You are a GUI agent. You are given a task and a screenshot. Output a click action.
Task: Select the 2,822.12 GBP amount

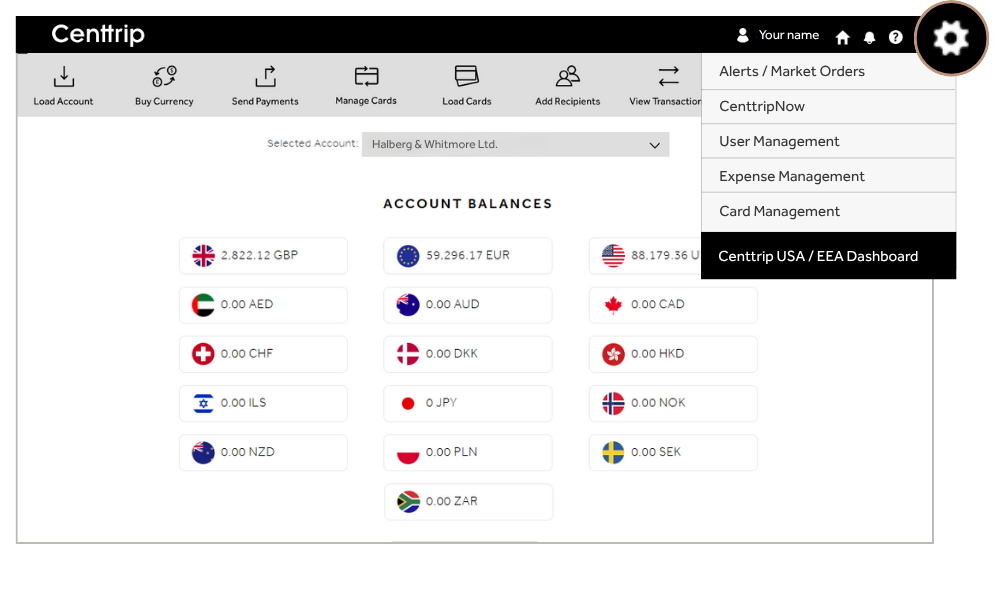260,255
